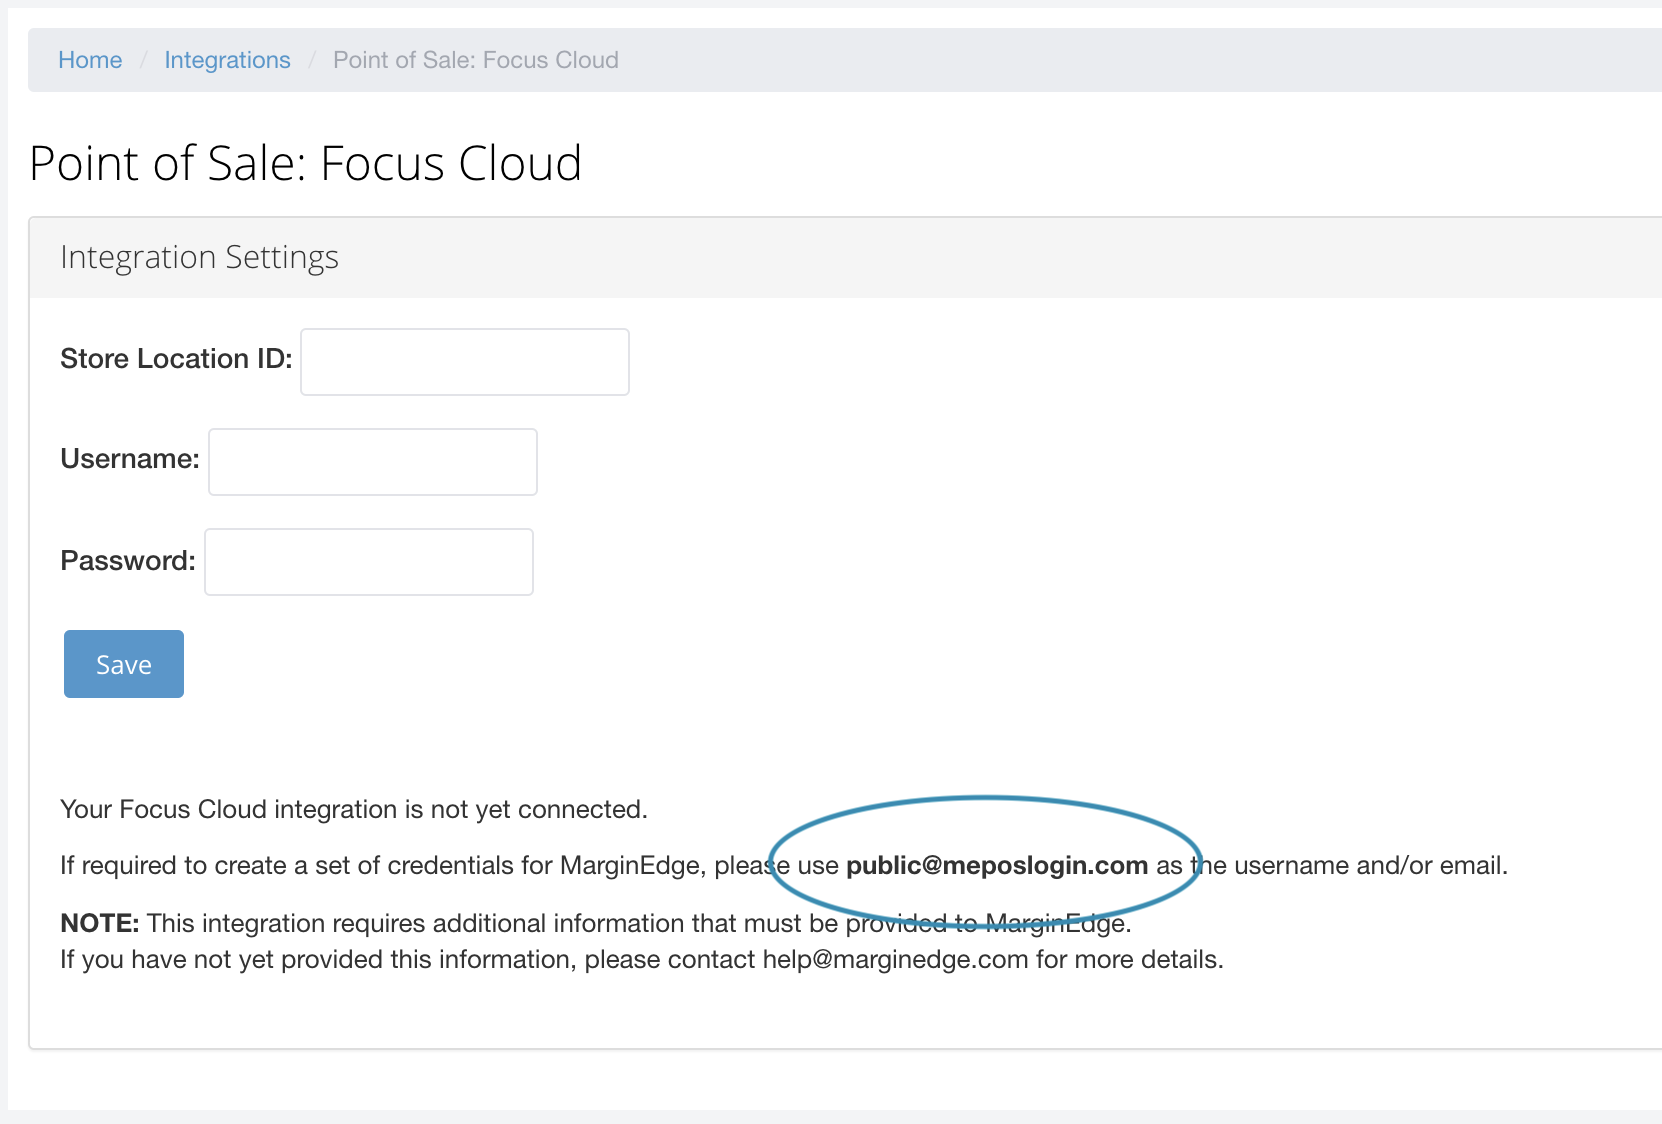Go to the Home breadcrumb link
The image size is (1662, 1124).
pos(90,60)
